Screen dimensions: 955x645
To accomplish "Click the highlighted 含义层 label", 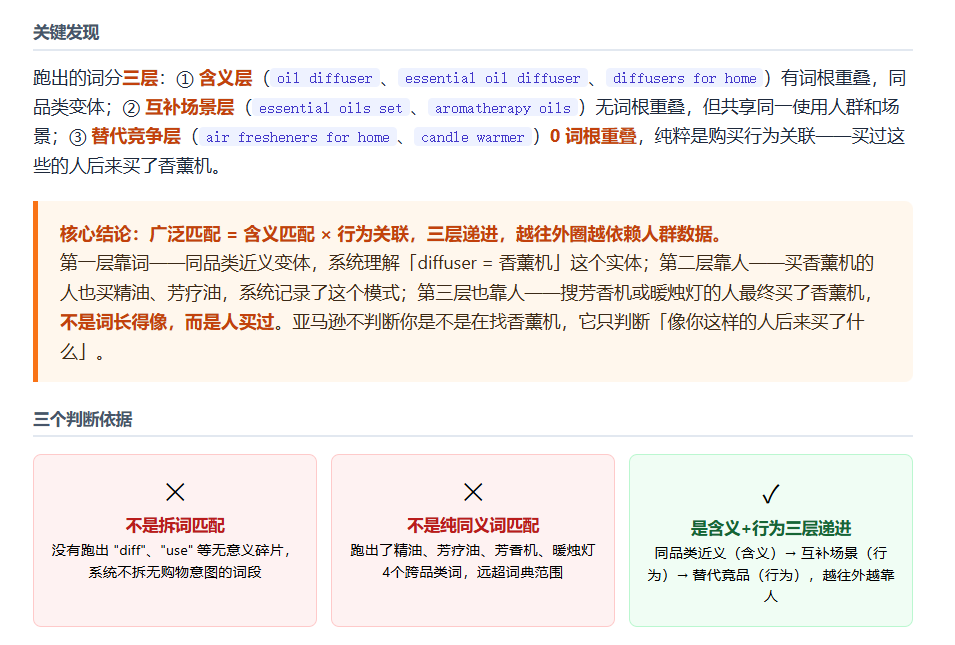I will (x=225, y=78).
